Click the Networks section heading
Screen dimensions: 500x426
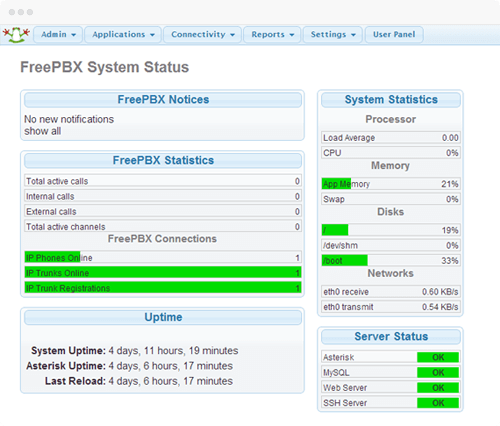click(391, 273)
